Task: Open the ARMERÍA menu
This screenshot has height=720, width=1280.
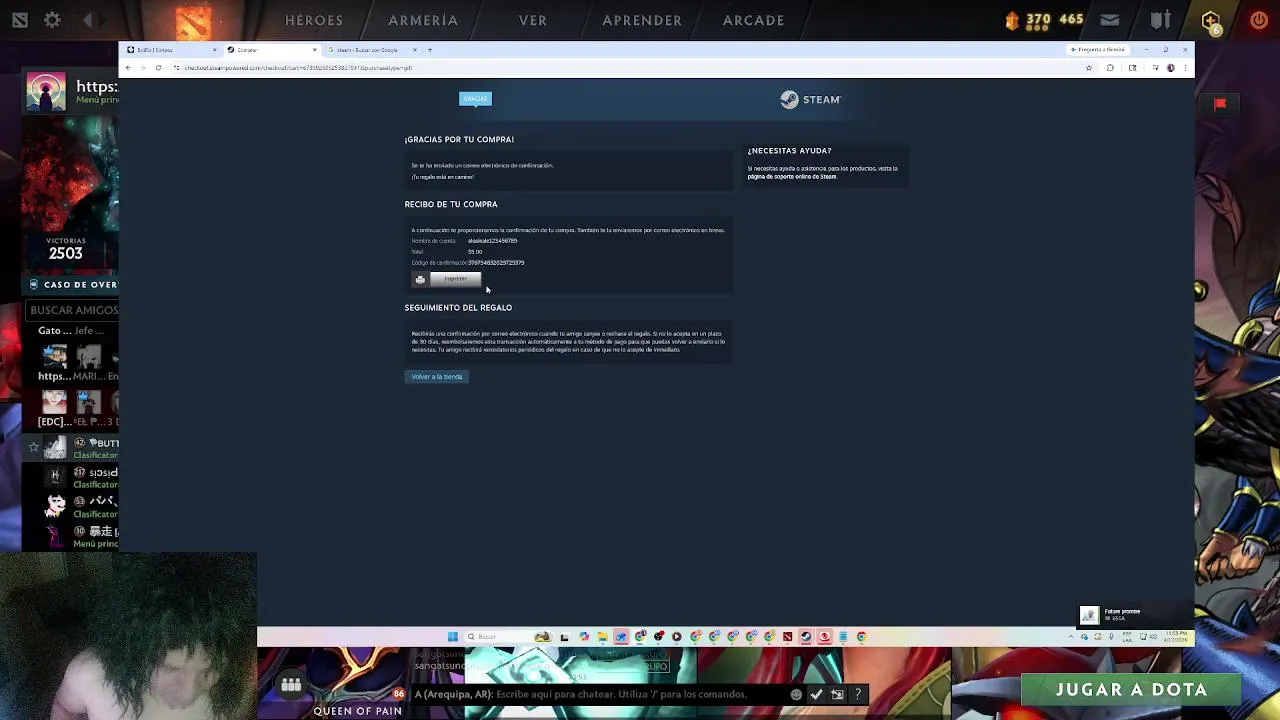Action: pos(423,20)
